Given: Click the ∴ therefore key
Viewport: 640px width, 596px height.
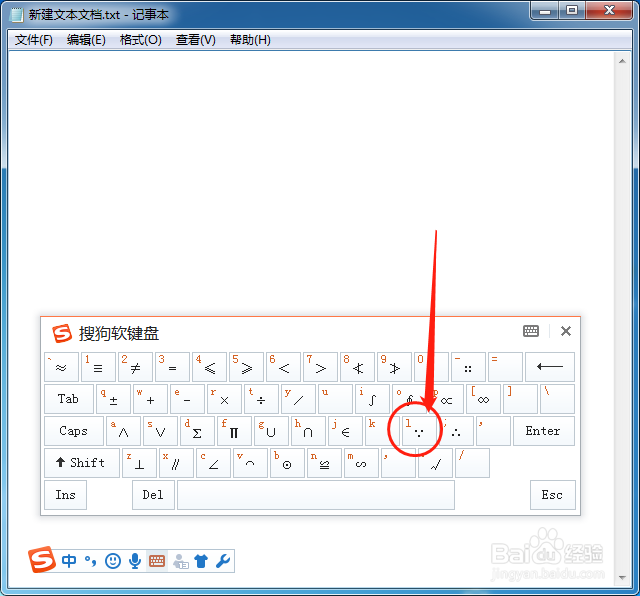Looking at the screenshot, I should (456, 431).
